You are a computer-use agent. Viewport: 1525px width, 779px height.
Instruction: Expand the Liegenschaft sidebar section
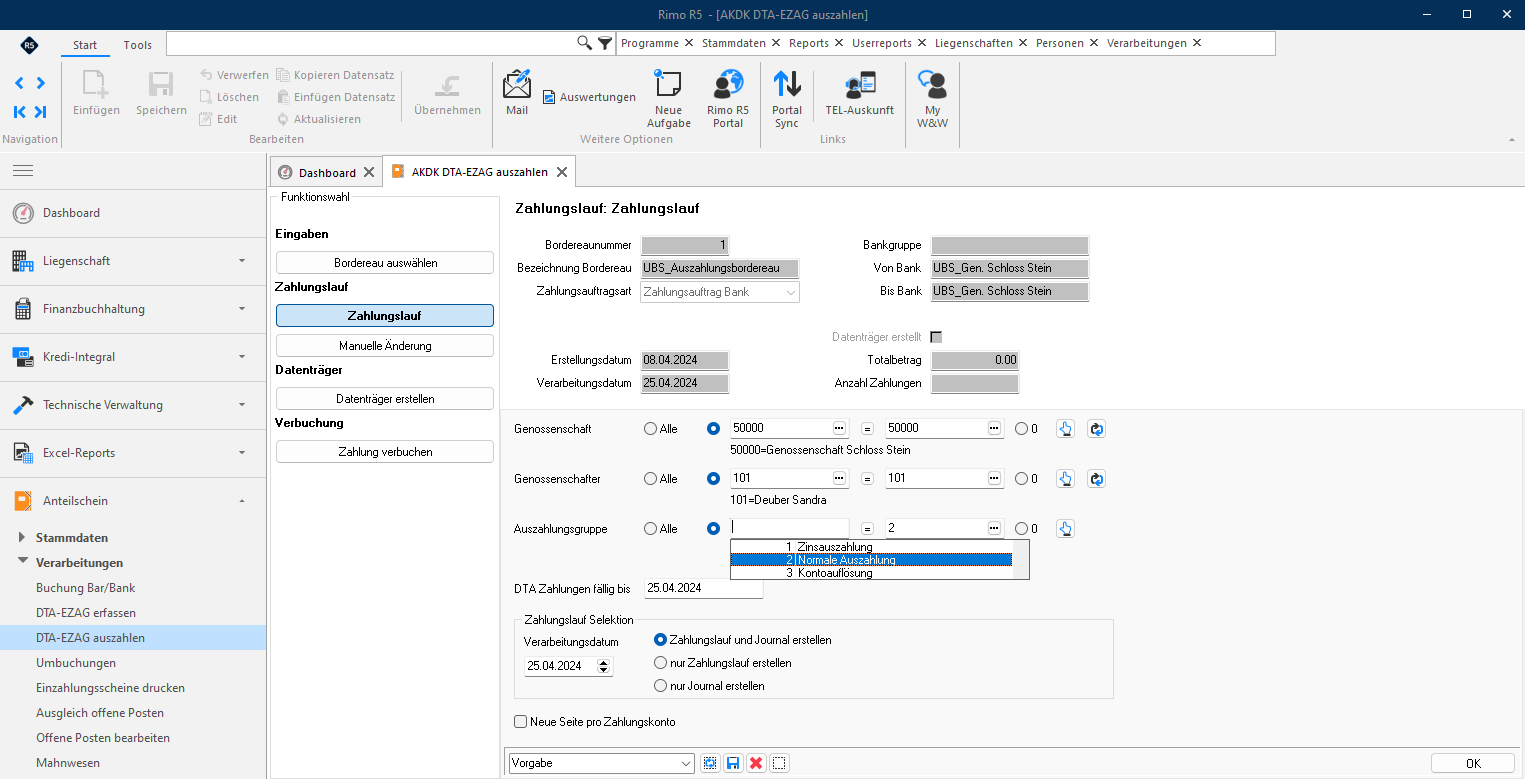[133, 261]
